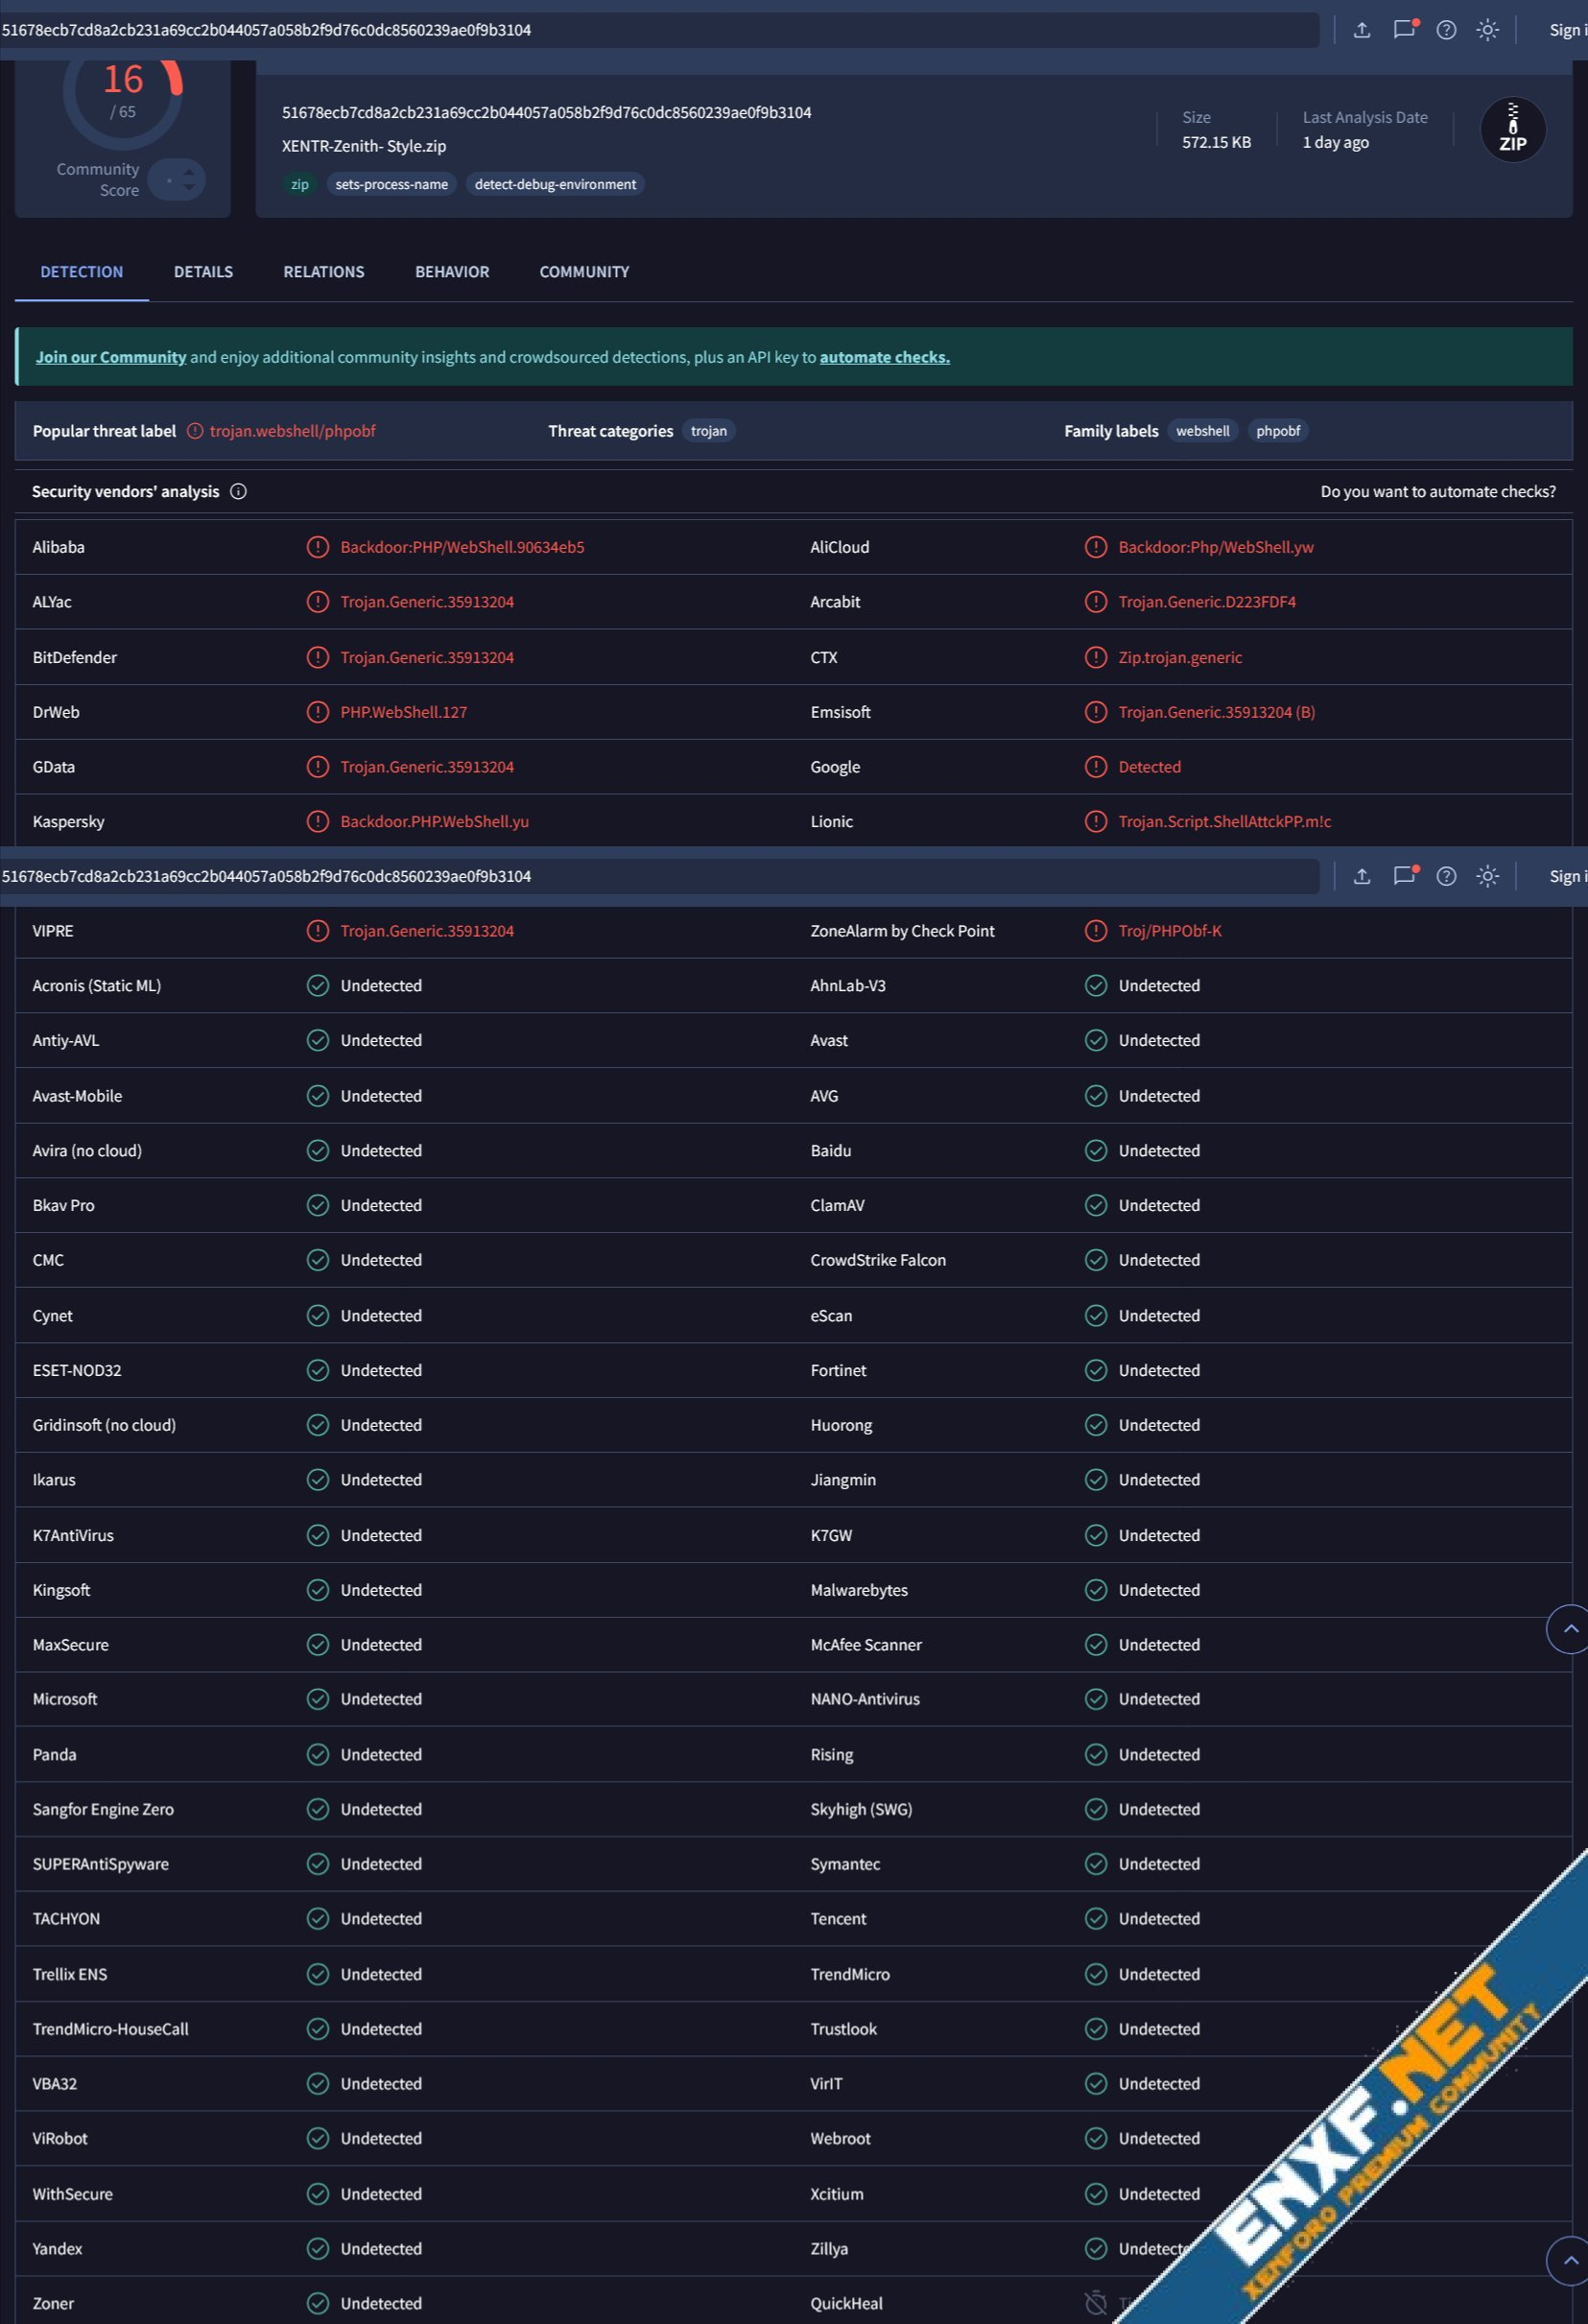Image resolution: width=1588 pixels, height=2324 pixels.
Task: Click the Sangfor Engine Zero vendor name
Action: point(103,1810)
